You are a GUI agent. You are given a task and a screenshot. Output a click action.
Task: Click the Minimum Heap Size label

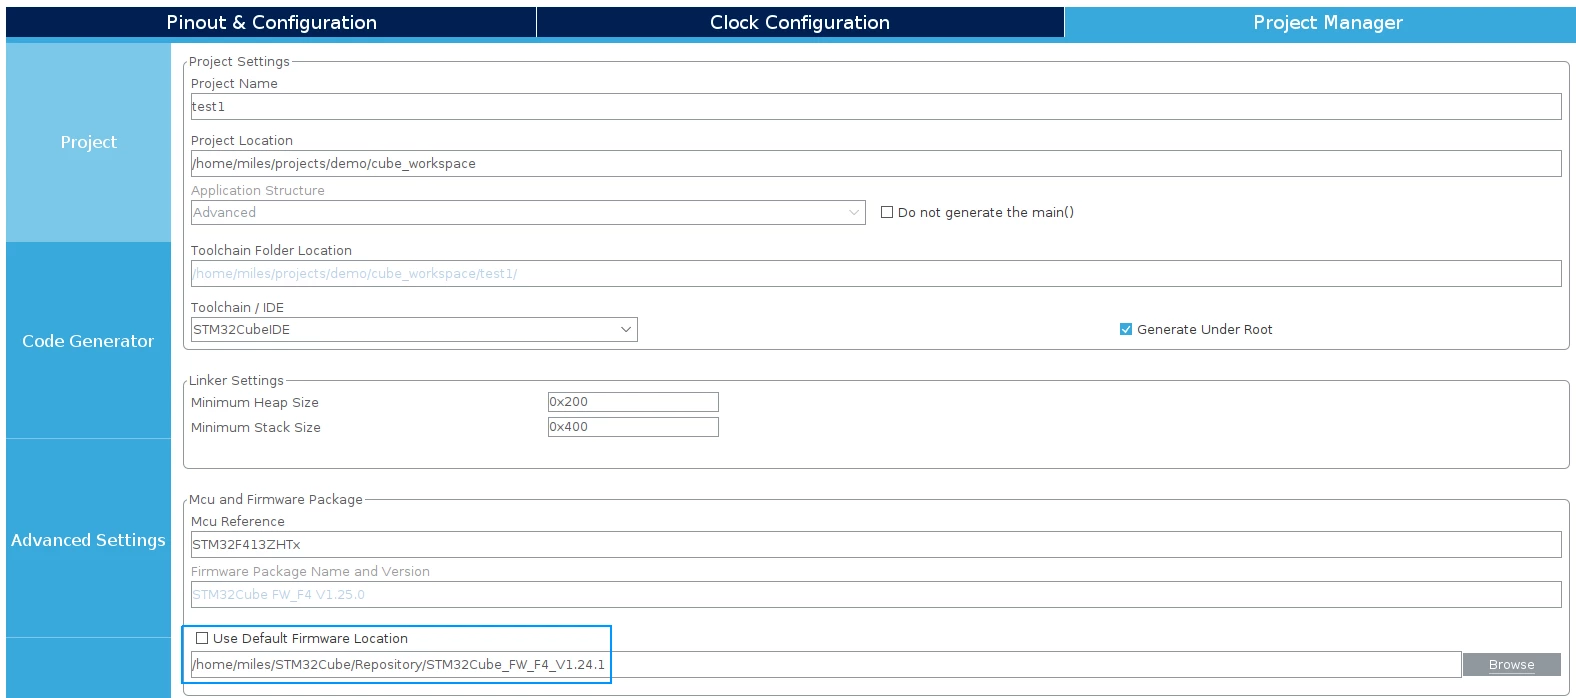255,402
